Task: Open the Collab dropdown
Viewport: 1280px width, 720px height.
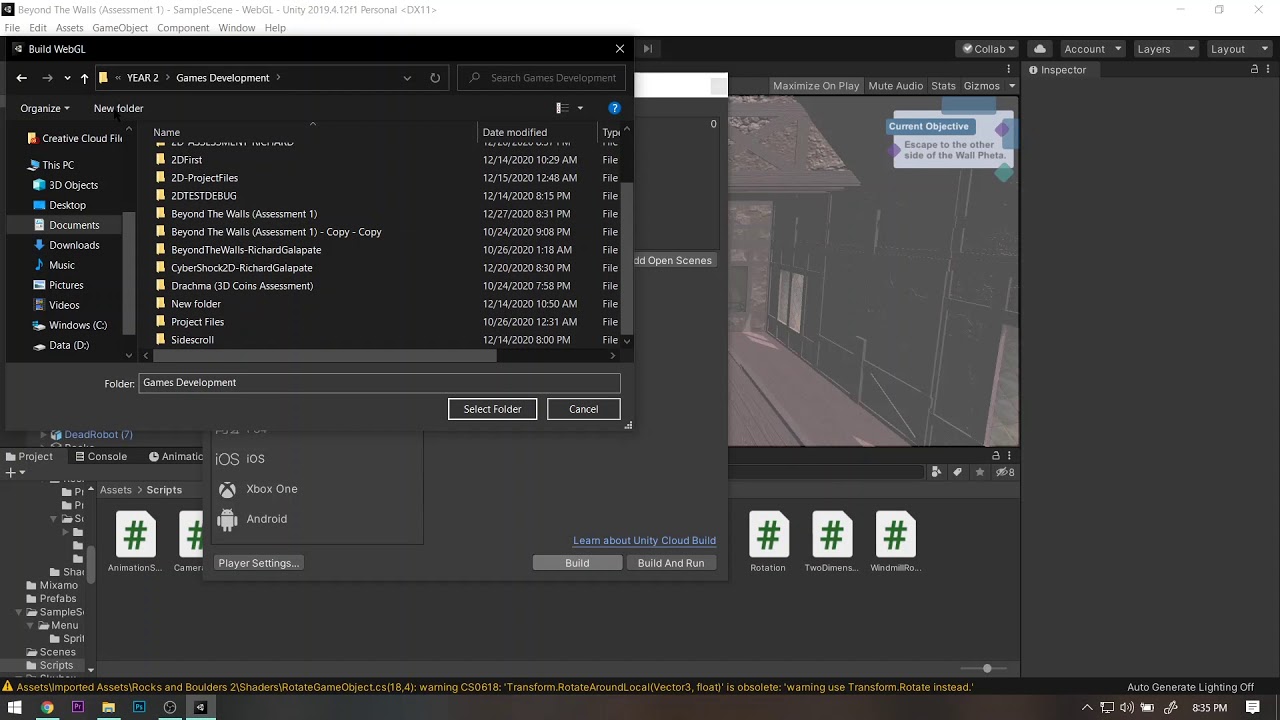Action: pyautogui.click(x=988, y=49)
